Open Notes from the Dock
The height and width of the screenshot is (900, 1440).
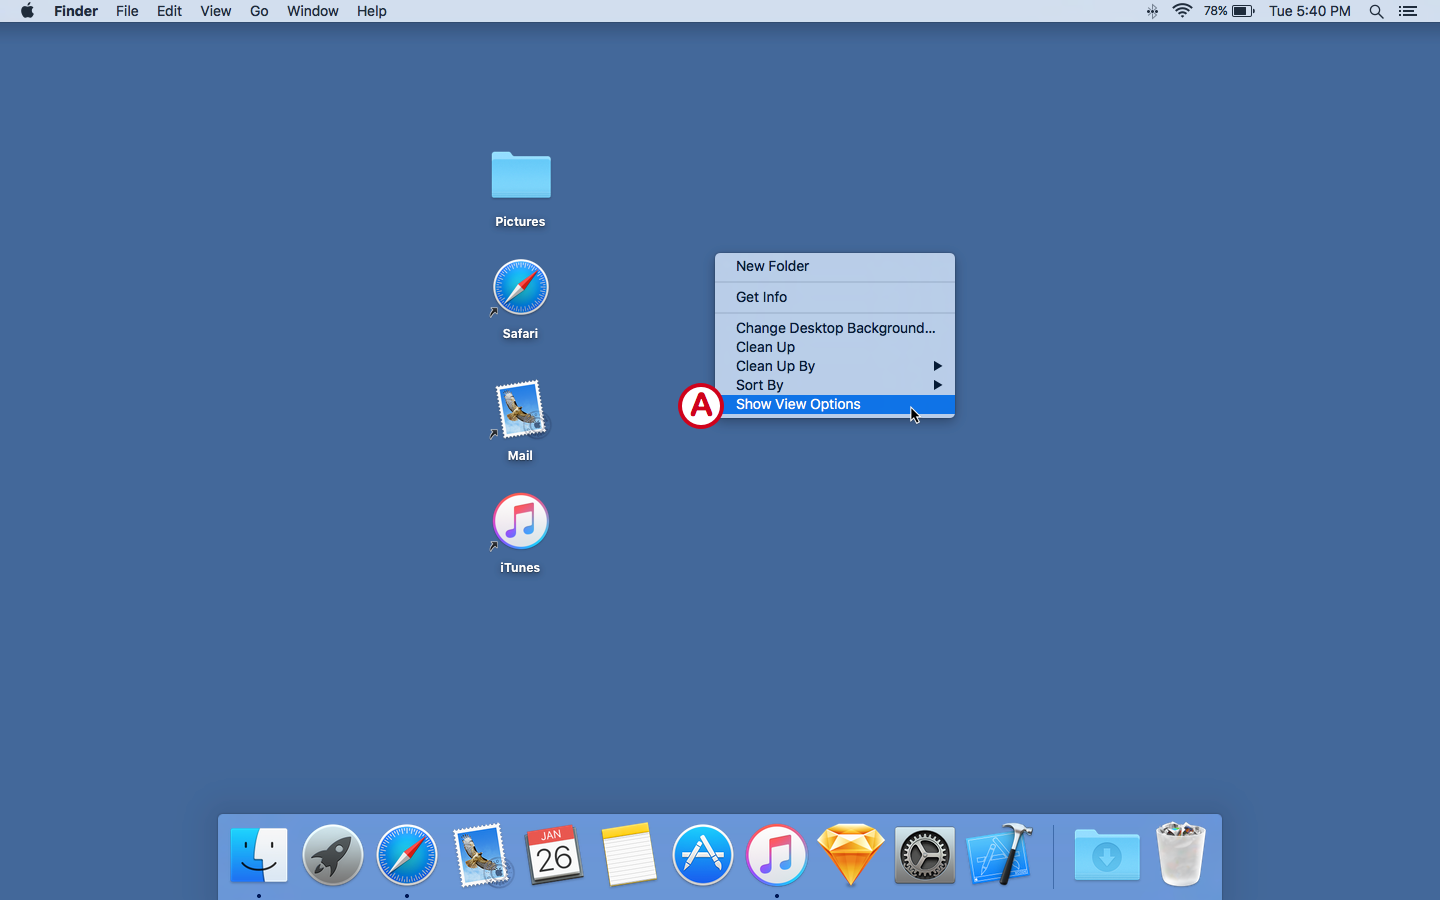628,855
